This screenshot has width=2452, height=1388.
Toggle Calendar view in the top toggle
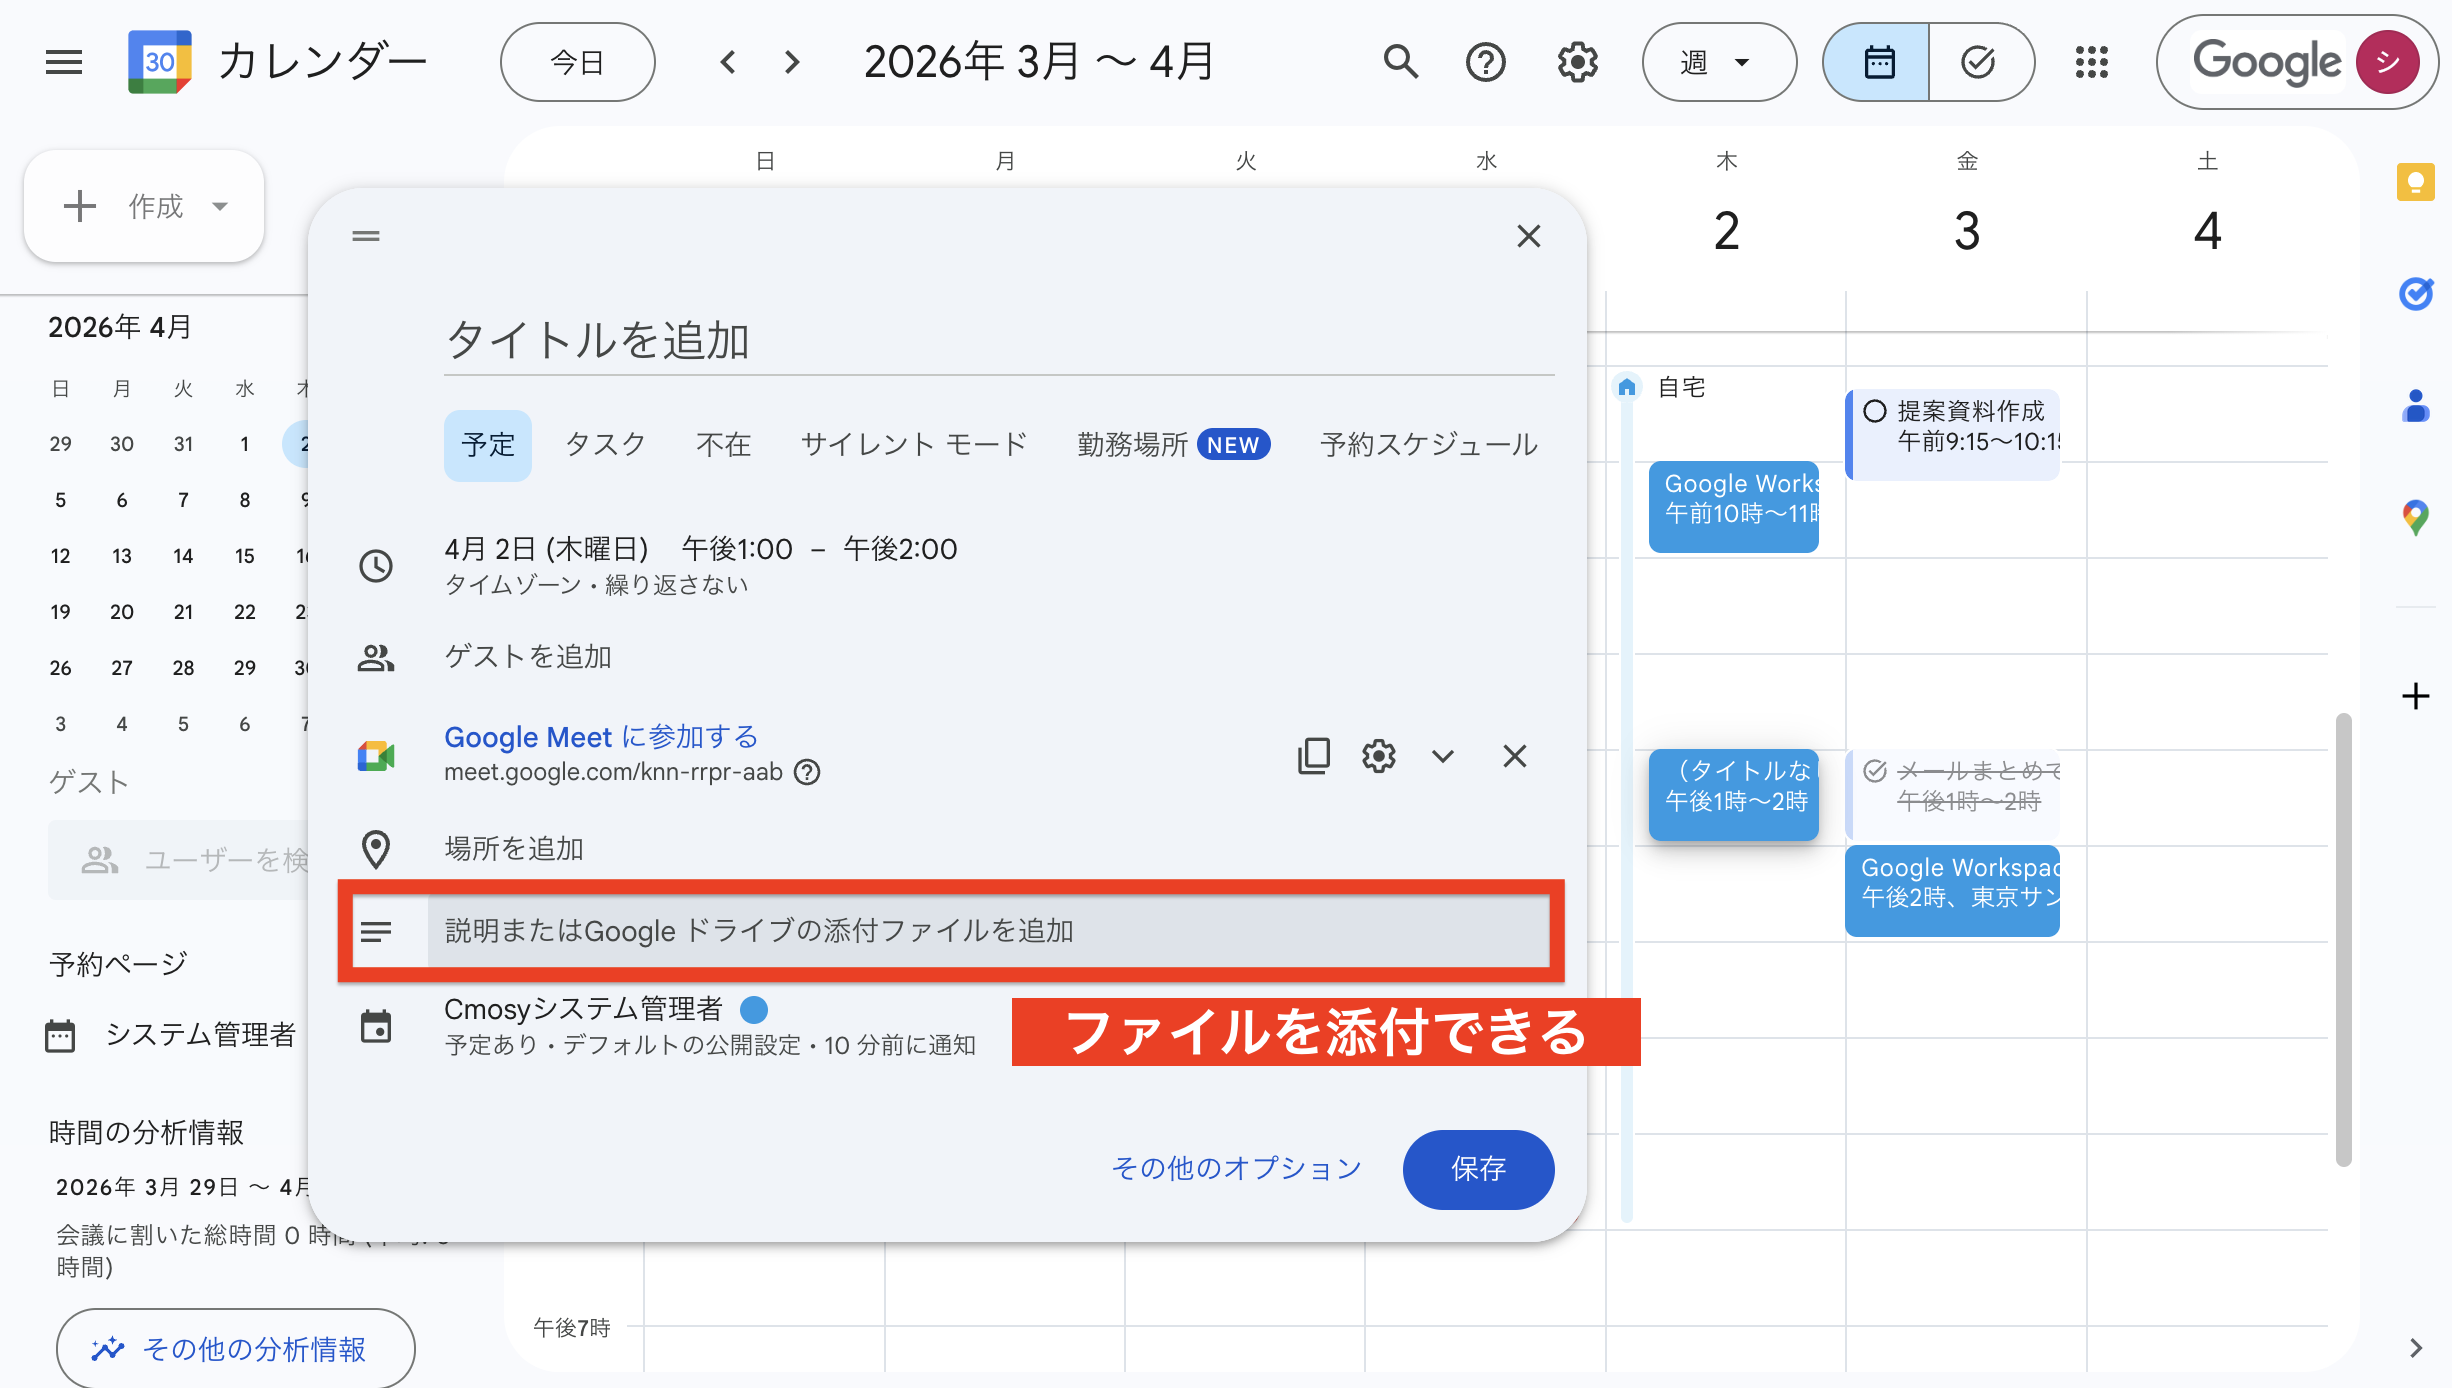(x=1877, y=62)
